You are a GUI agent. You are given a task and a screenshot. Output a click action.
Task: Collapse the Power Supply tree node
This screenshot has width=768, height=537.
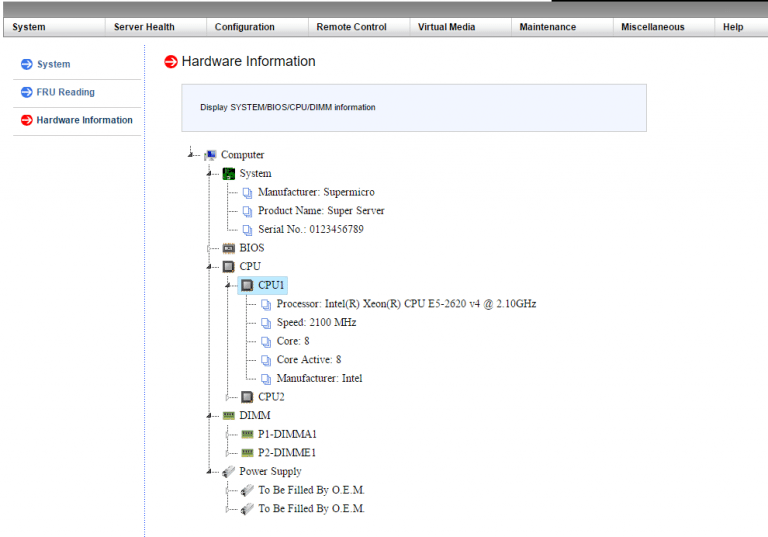click(209, 472)
